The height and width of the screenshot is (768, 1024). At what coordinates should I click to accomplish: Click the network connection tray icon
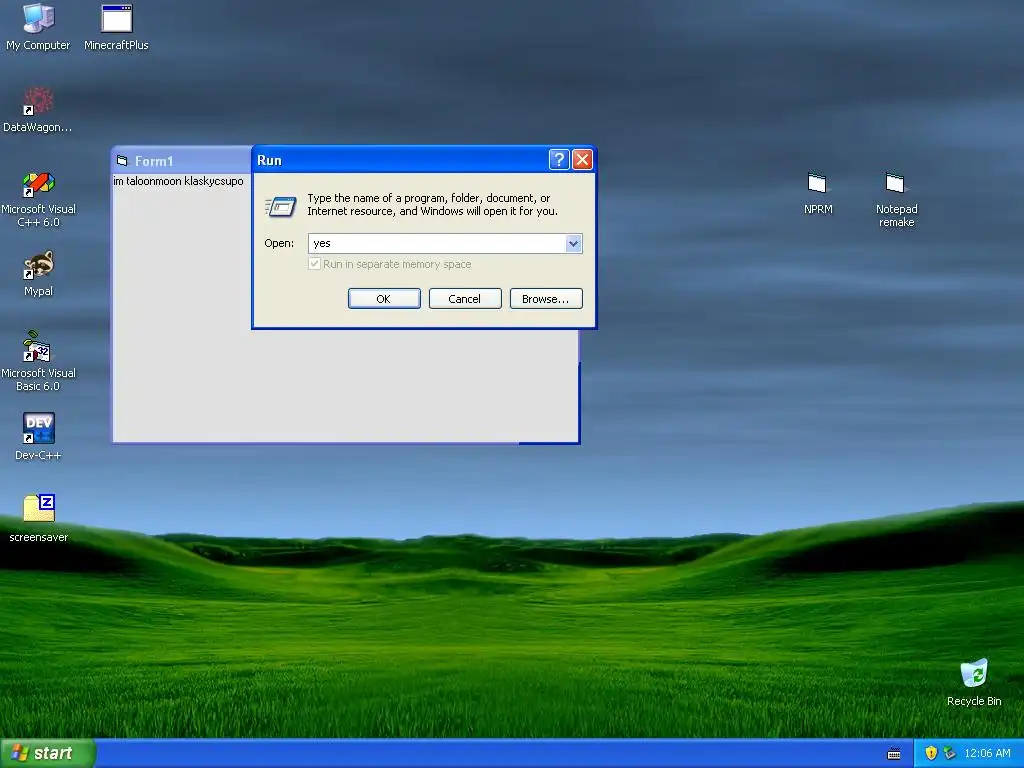click(x=950, y=753)
